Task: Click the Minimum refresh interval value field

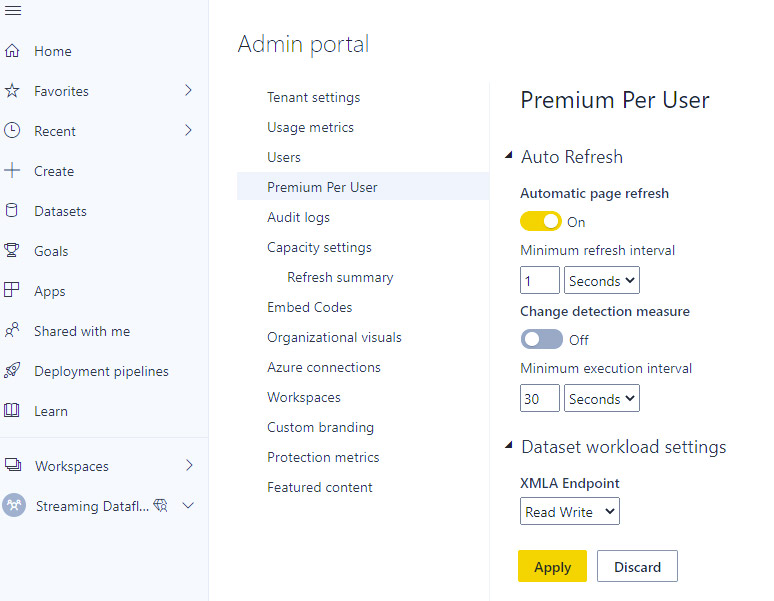Action: 540,280
